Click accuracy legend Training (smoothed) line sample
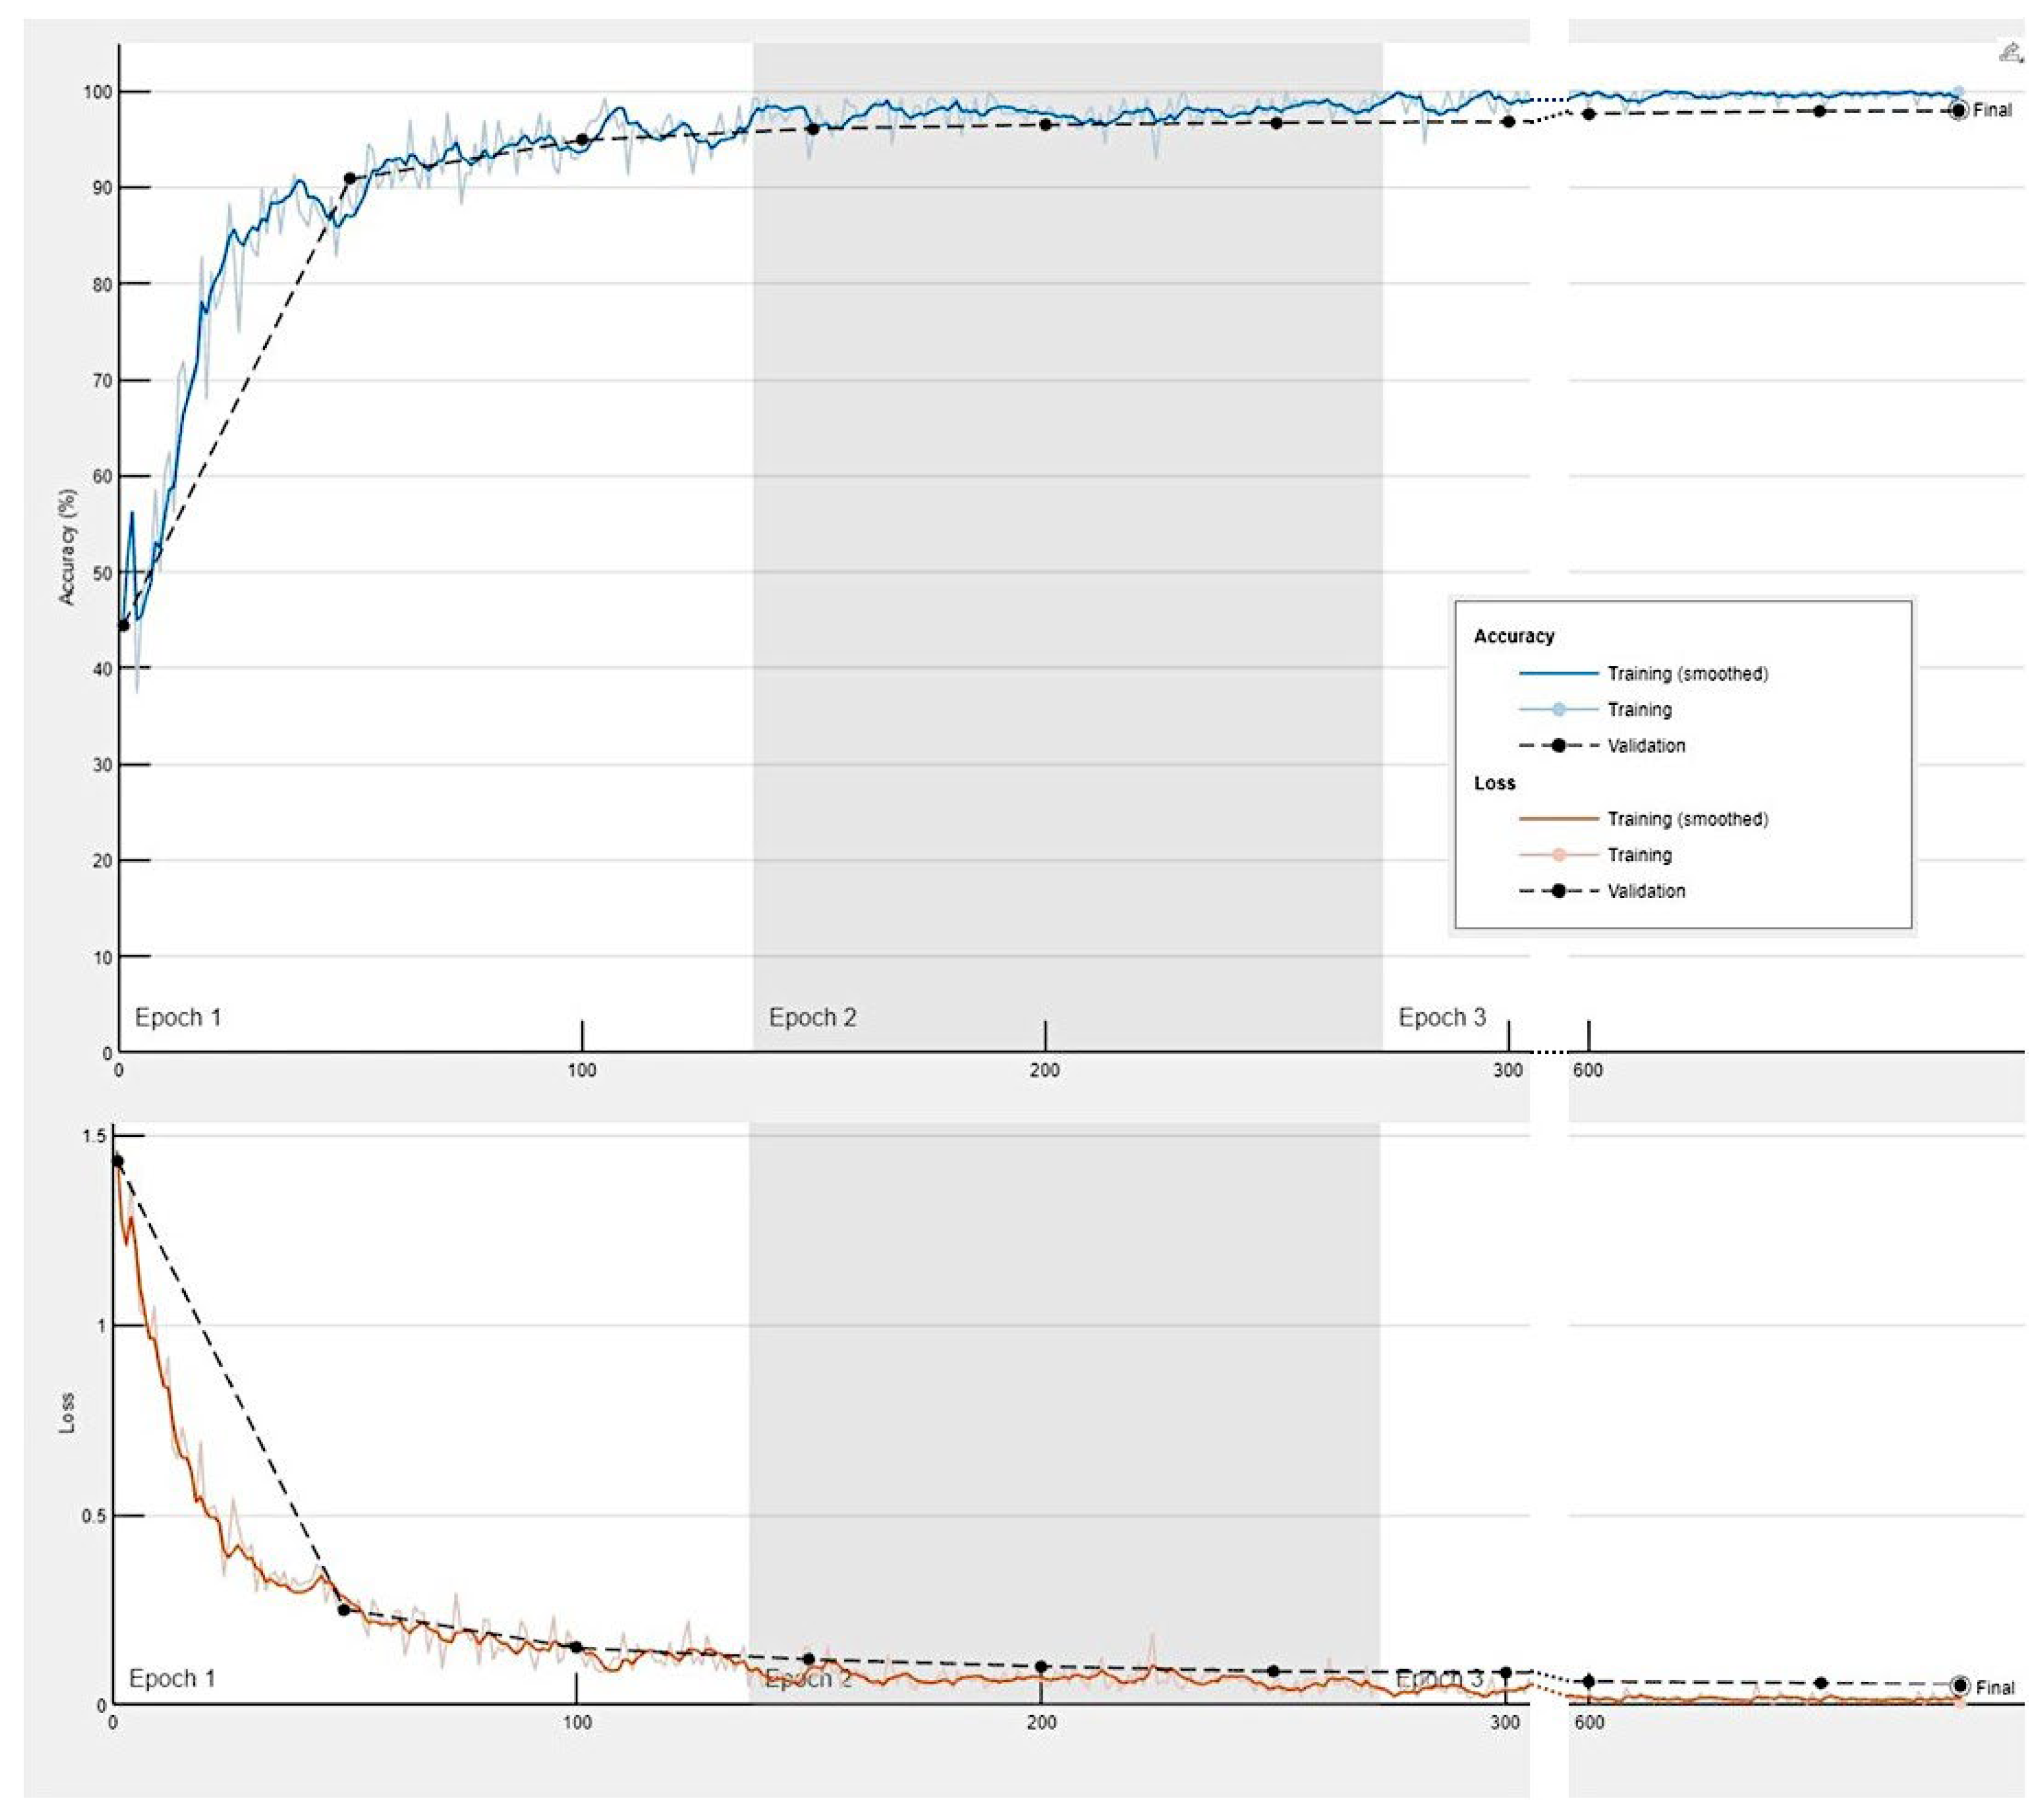Viewport: 2042px width, 1820px height. coord(1558,674)
